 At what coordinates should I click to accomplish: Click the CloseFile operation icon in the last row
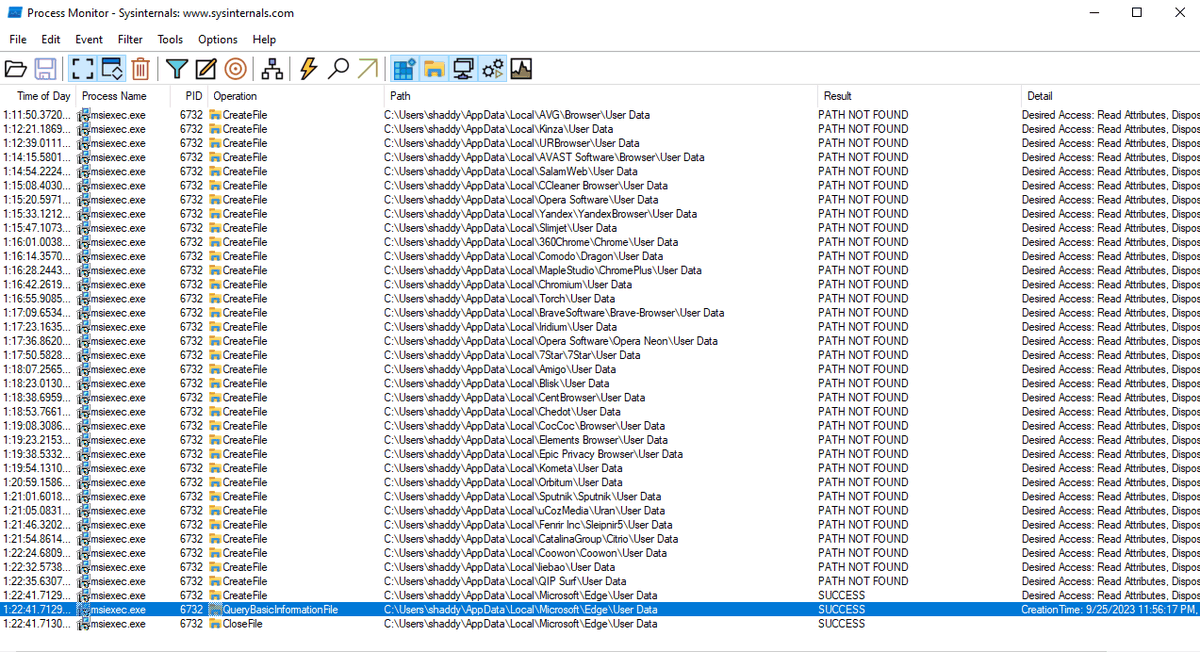click(214, 624)
